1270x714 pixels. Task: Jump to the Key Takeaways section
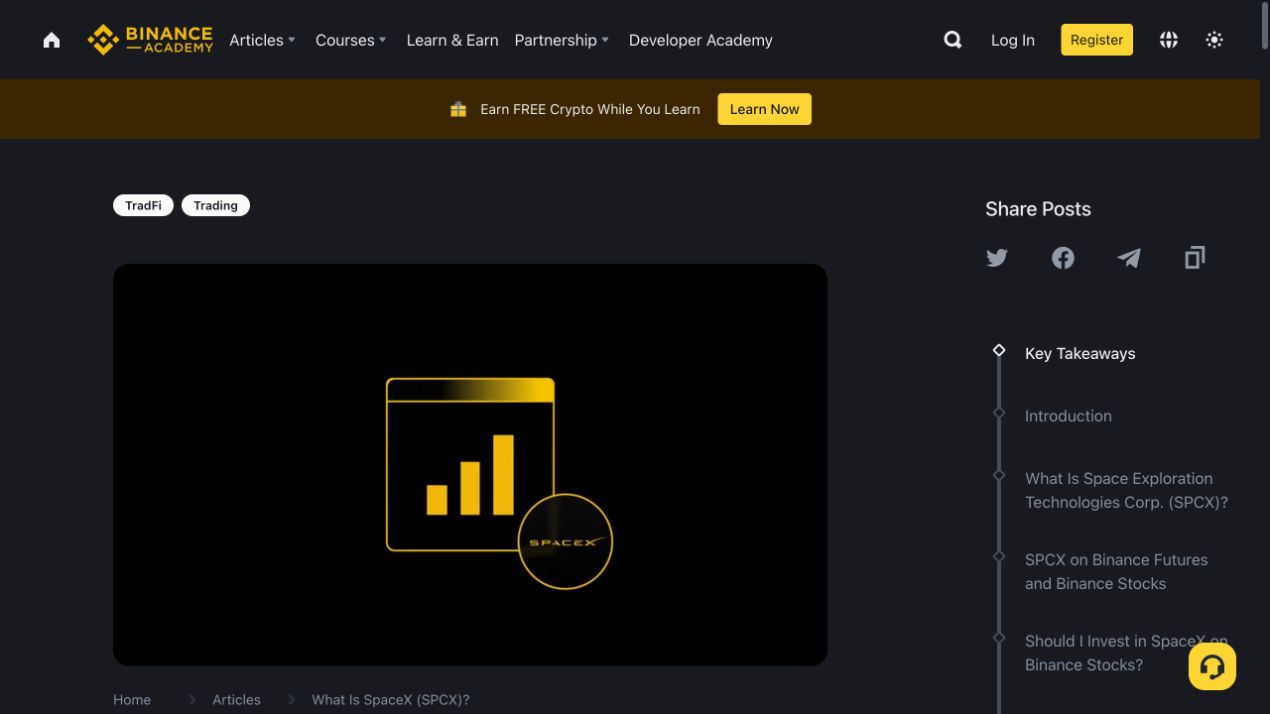click(1080, 353)
